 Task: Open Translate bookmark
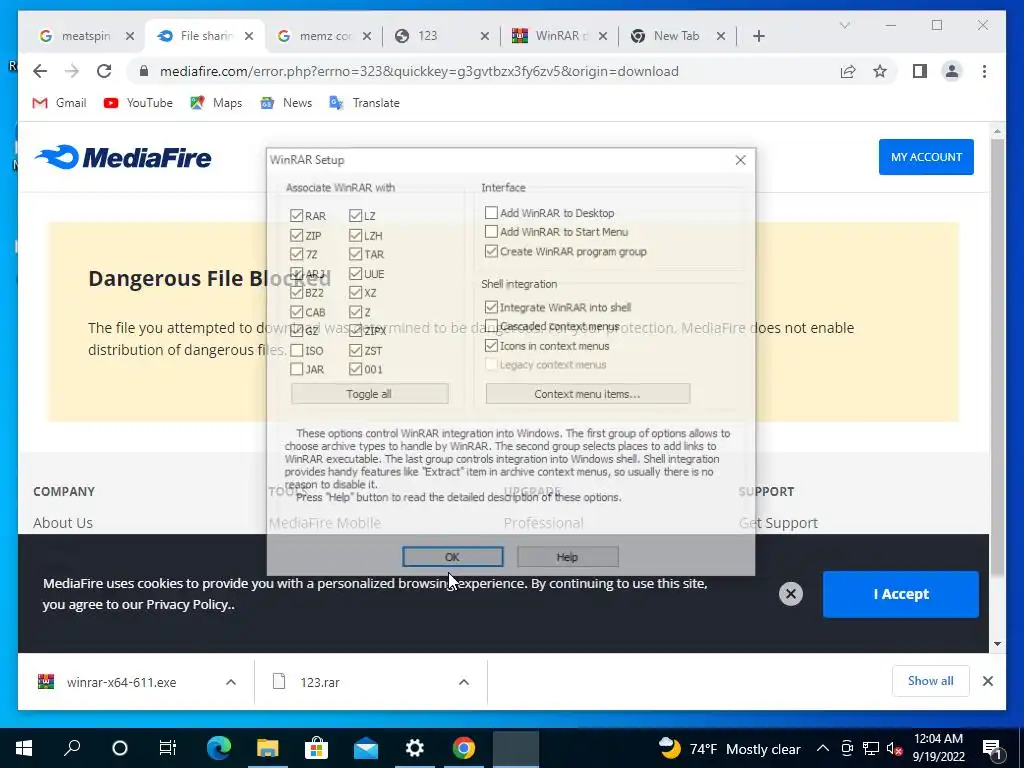pos(364,103)
